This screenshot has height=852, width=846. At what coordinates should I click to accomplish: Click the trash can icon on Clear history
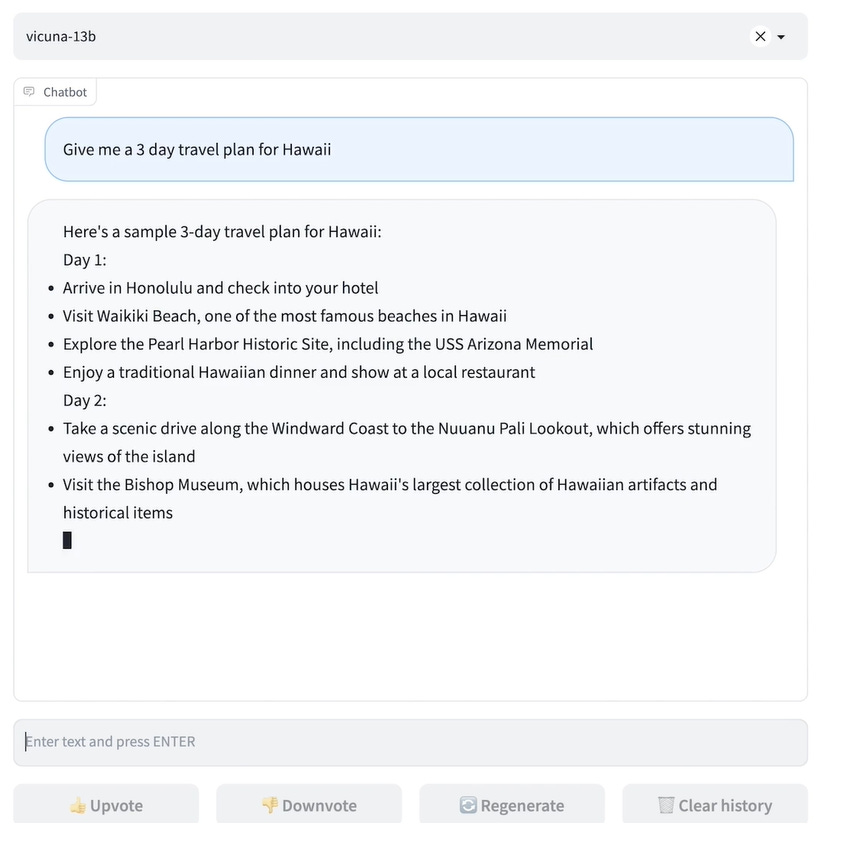(x=666, y=805)
